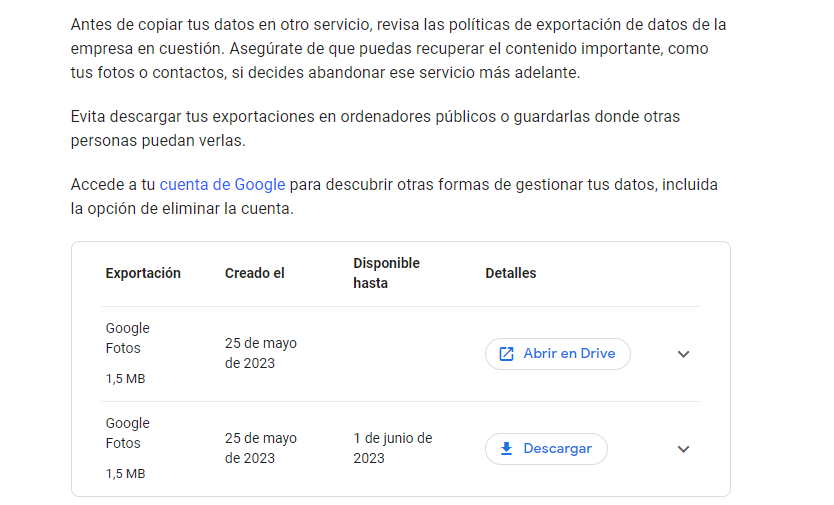This screenshot has height=505, width=834.
Task: Click the open-in-new icon beside Abrir en Drive
Action: (506, 354)
